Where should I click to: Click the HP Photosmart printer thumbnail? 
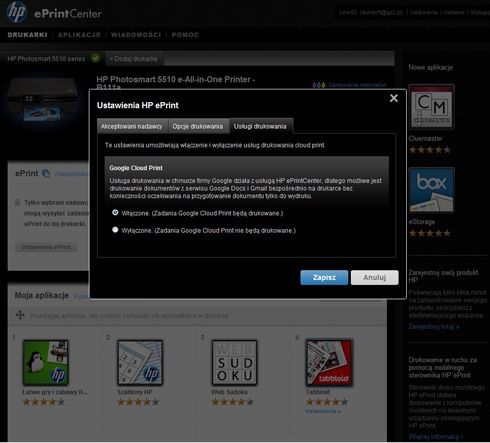pos(43,100)
